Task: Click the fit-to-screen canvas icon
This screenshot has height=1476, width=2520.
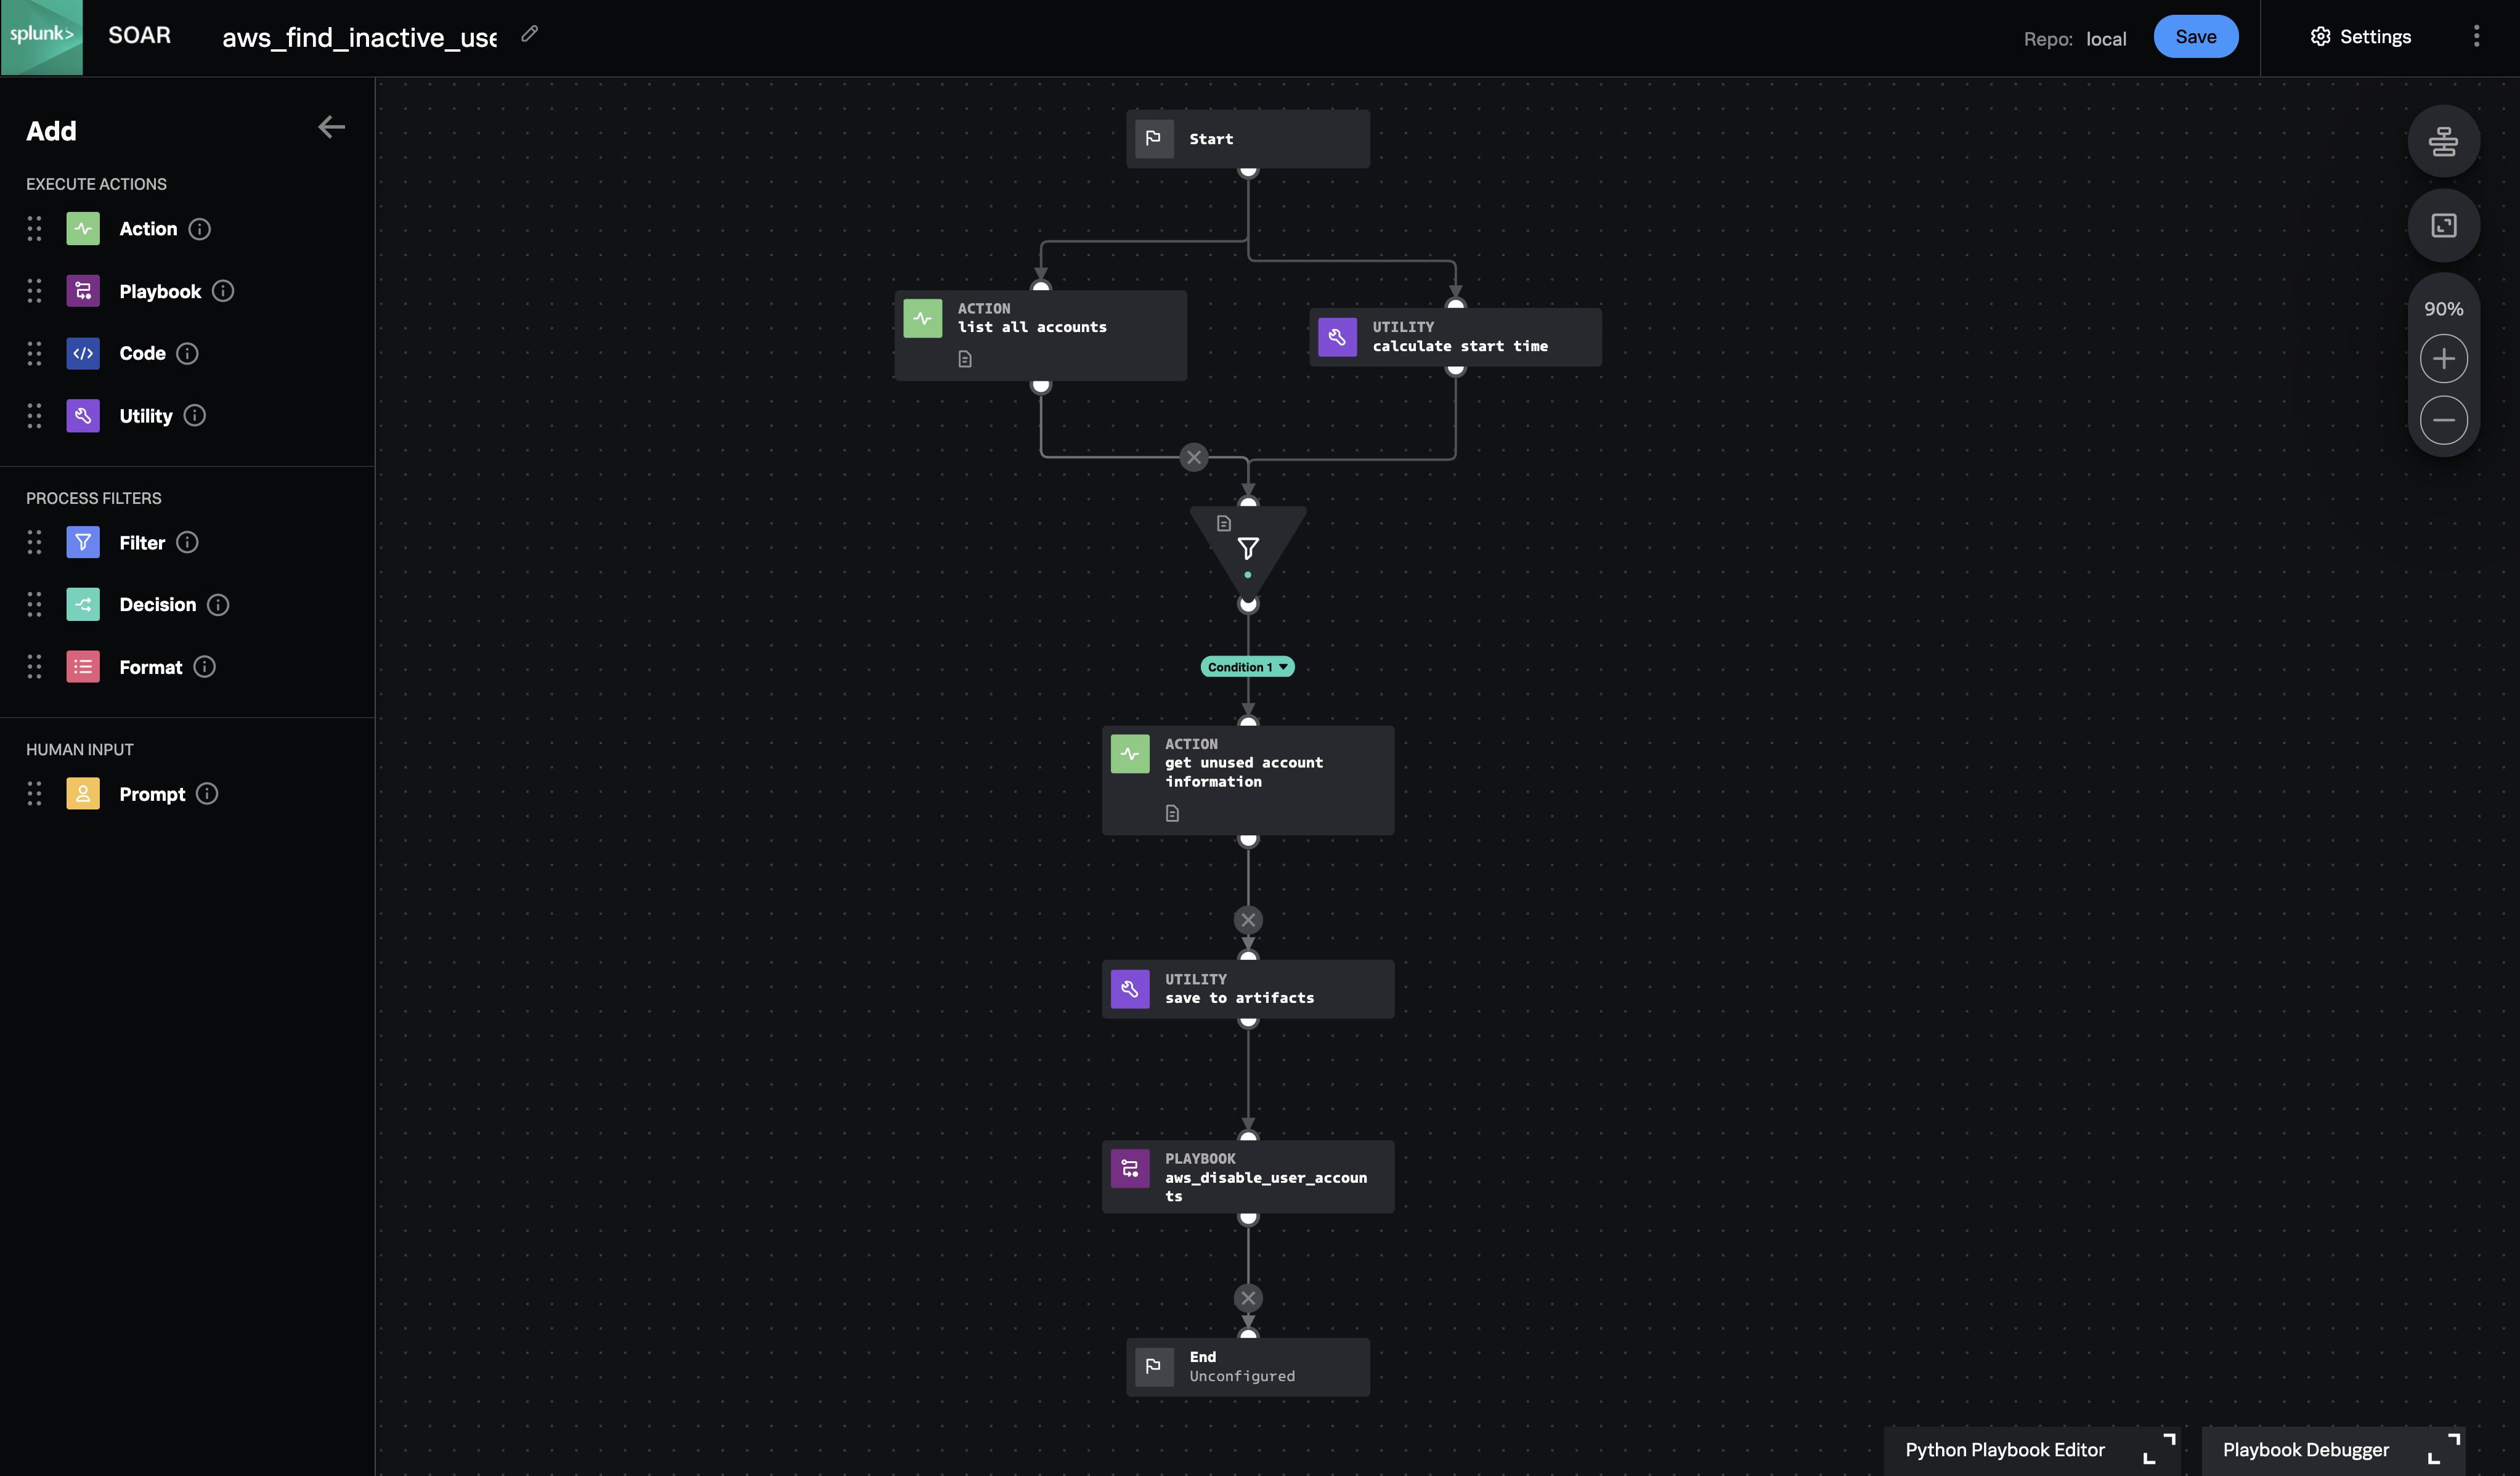Action: [x=2443, y=225]
